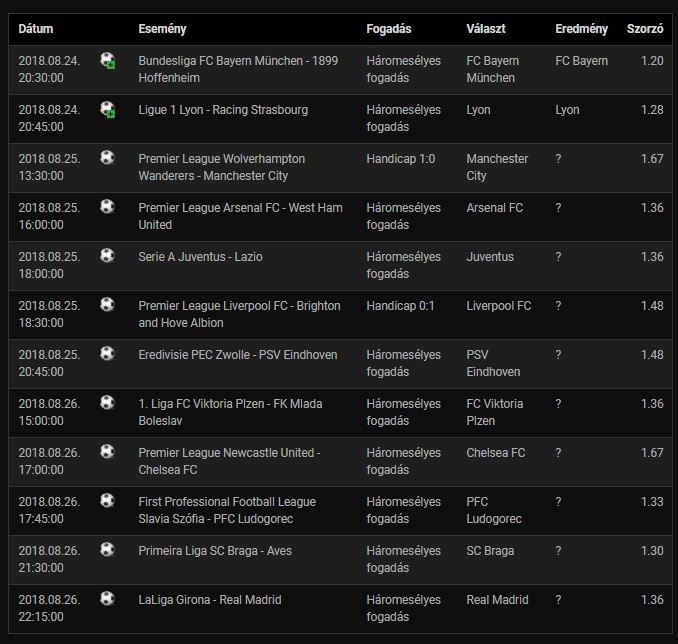The image size is (678, 644).
Task: Click the 1.36 odds in Real Madrid row
Action: click(x=652, y=600)
